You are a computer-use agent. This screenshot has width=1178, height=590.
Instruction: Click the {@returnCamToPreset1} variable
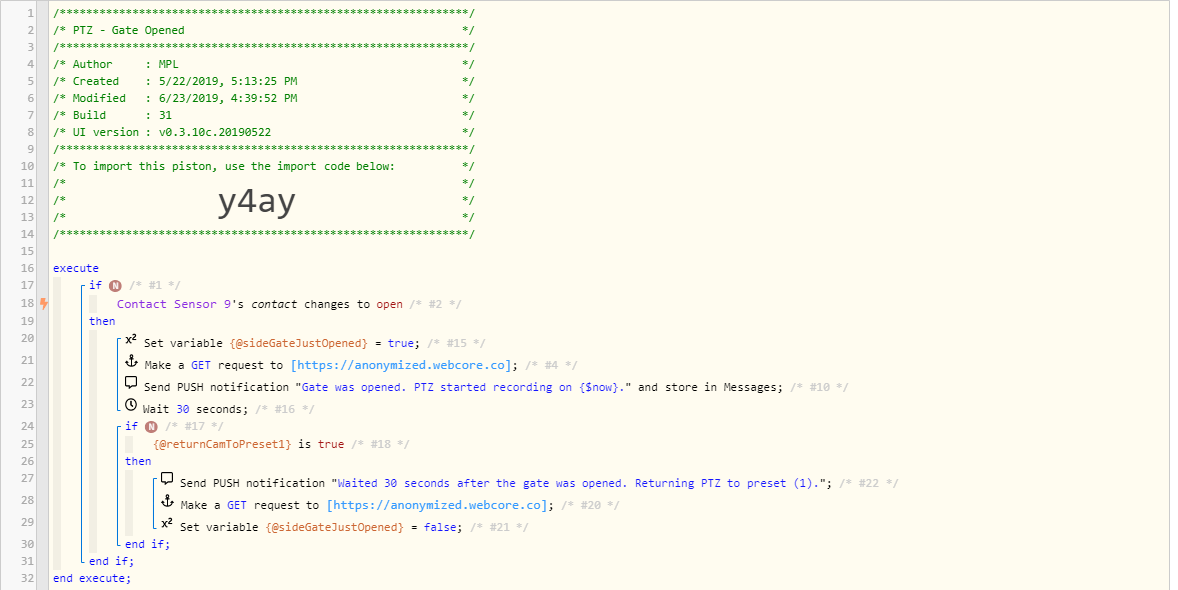tap(222, 444)
